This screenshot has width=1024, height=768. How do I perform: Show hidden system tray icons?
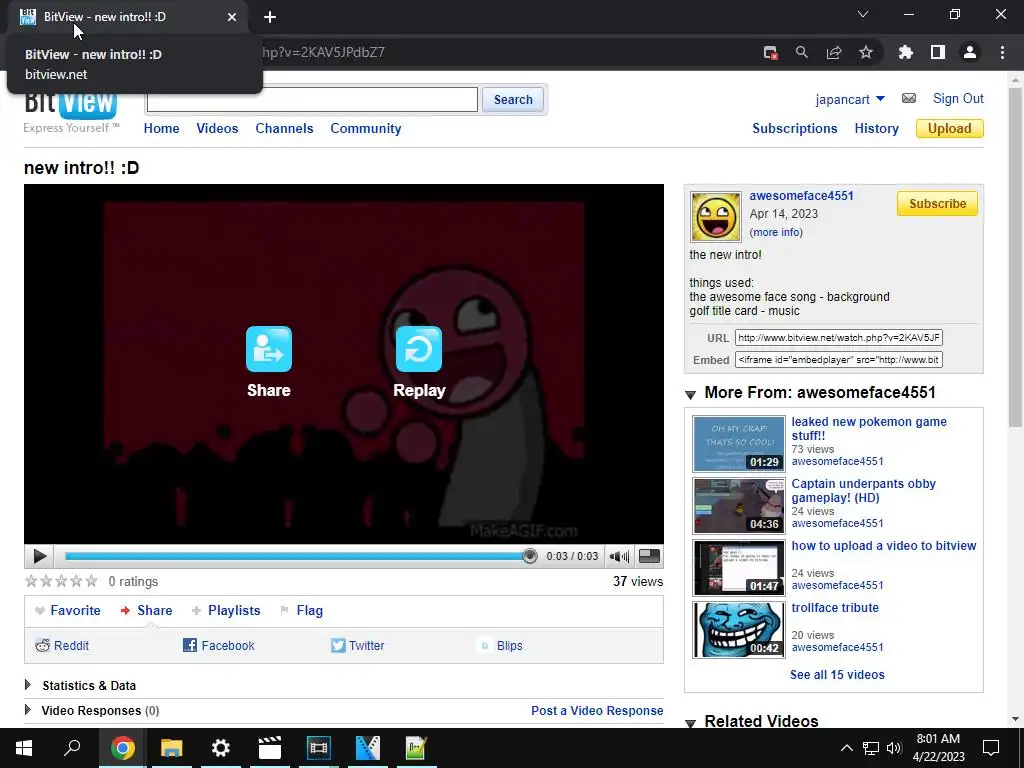(x=846, y=748)
